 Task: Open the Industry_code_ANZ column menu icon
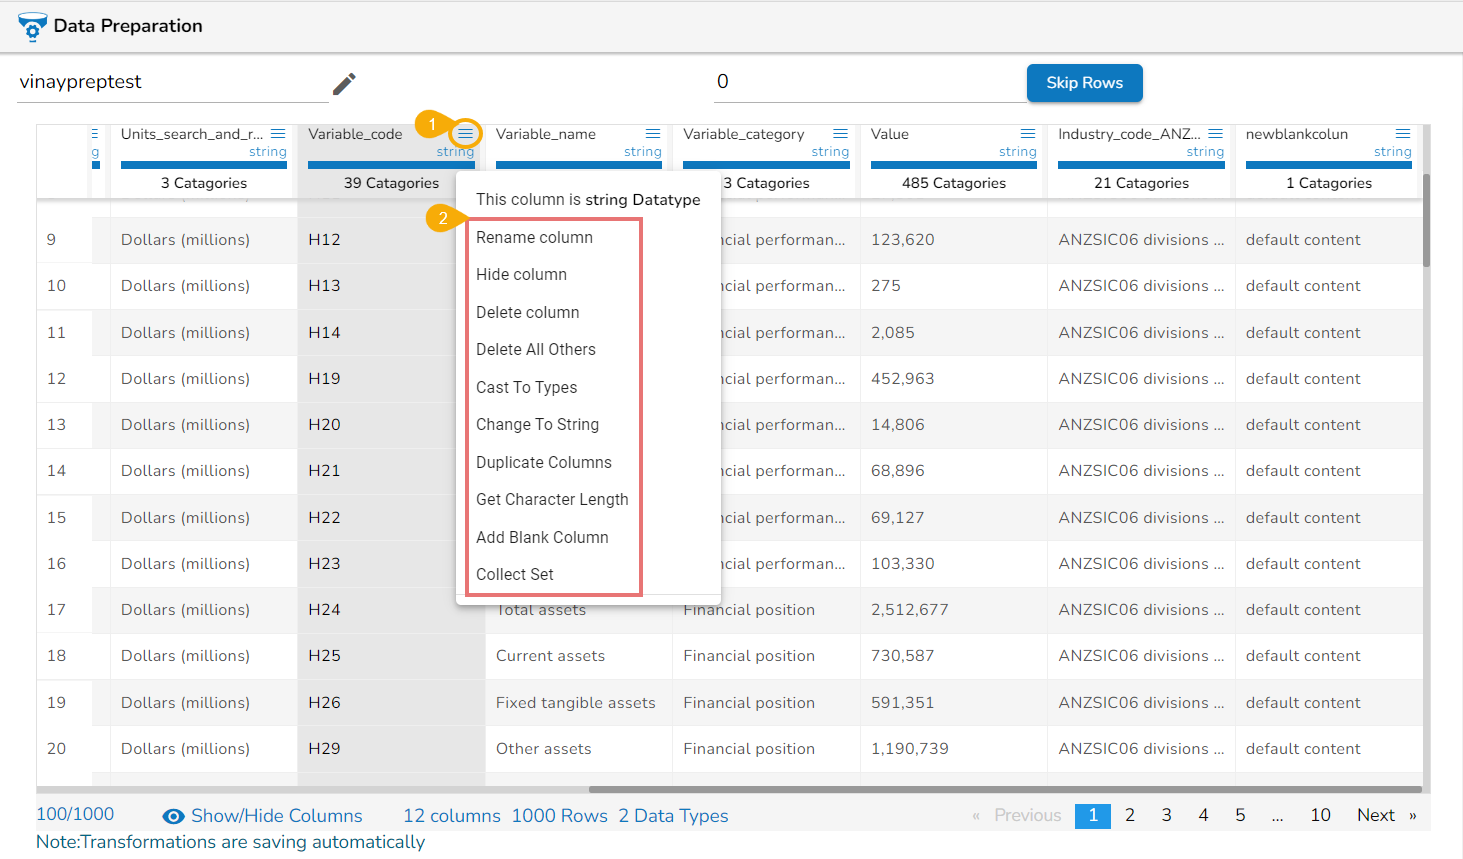click(x=1215, y=134)
